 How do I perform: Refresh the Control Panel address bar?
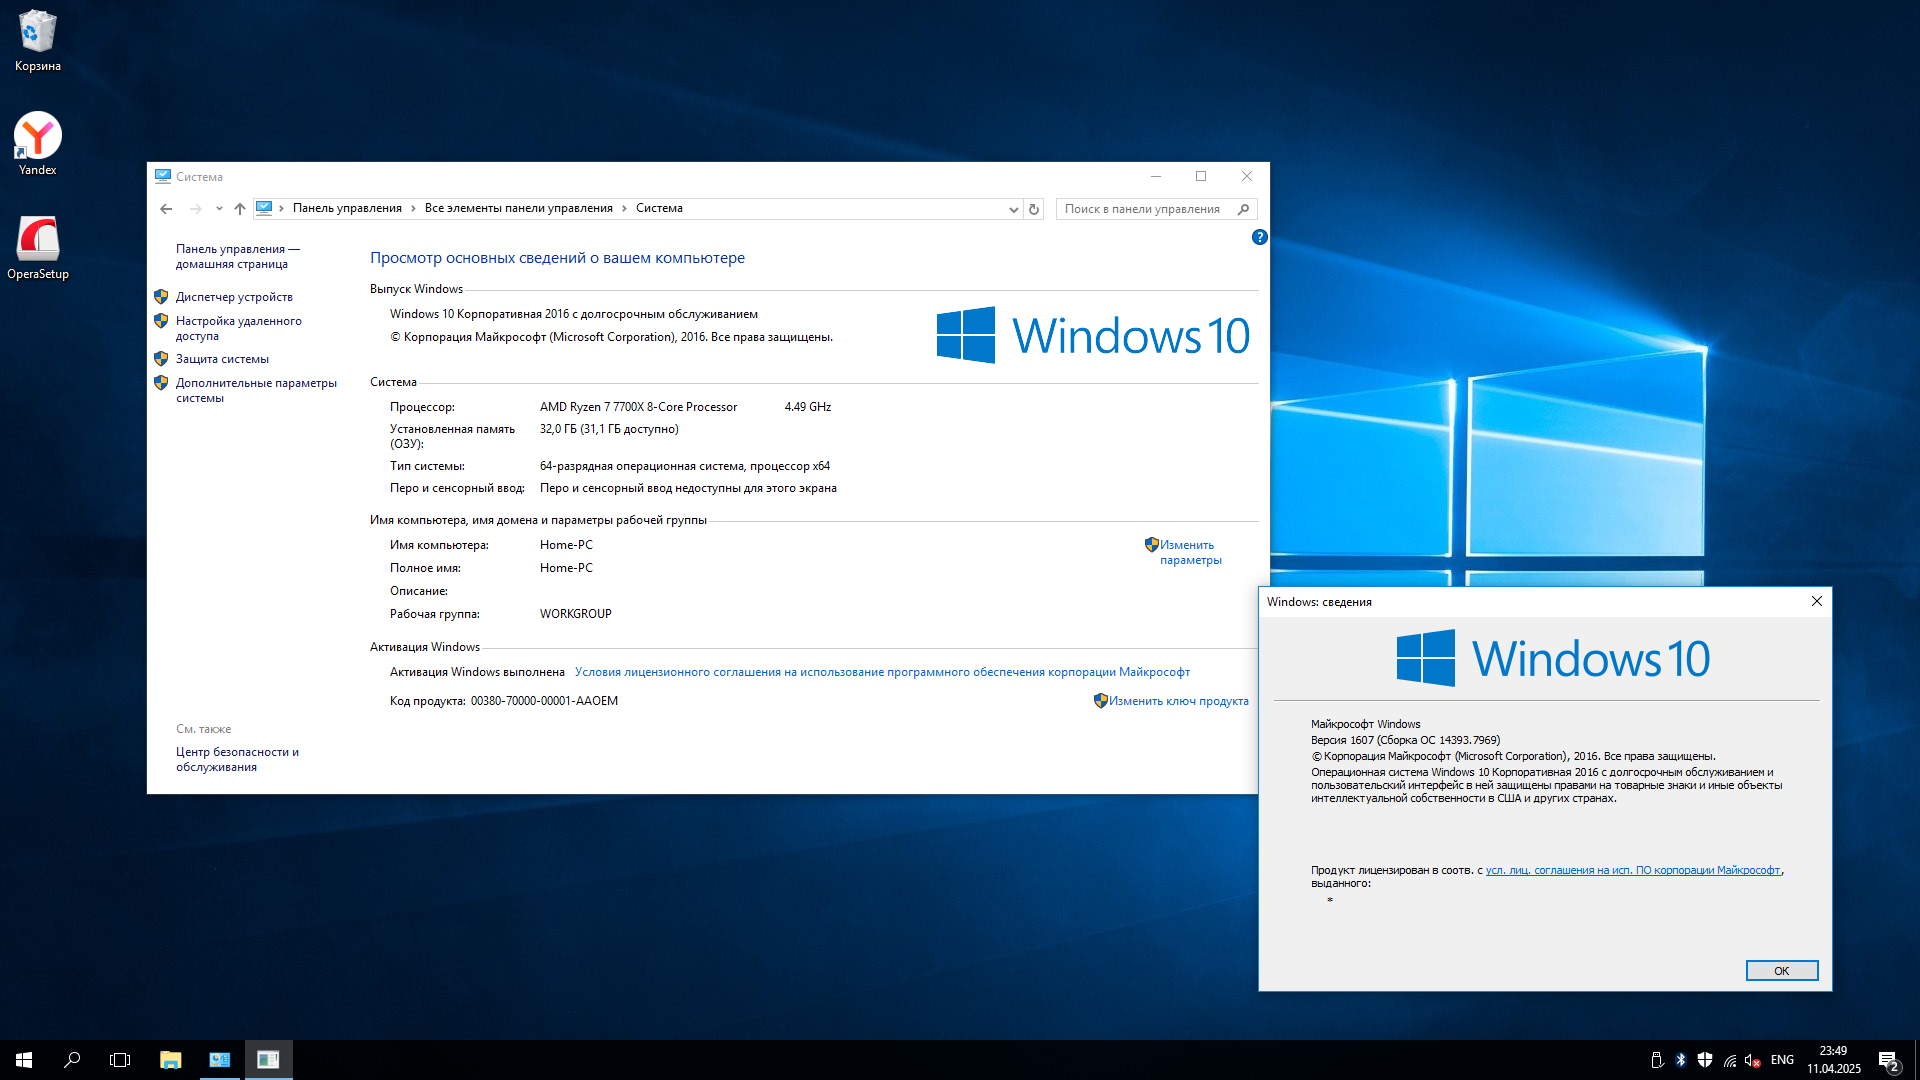tap(1034, 209)
